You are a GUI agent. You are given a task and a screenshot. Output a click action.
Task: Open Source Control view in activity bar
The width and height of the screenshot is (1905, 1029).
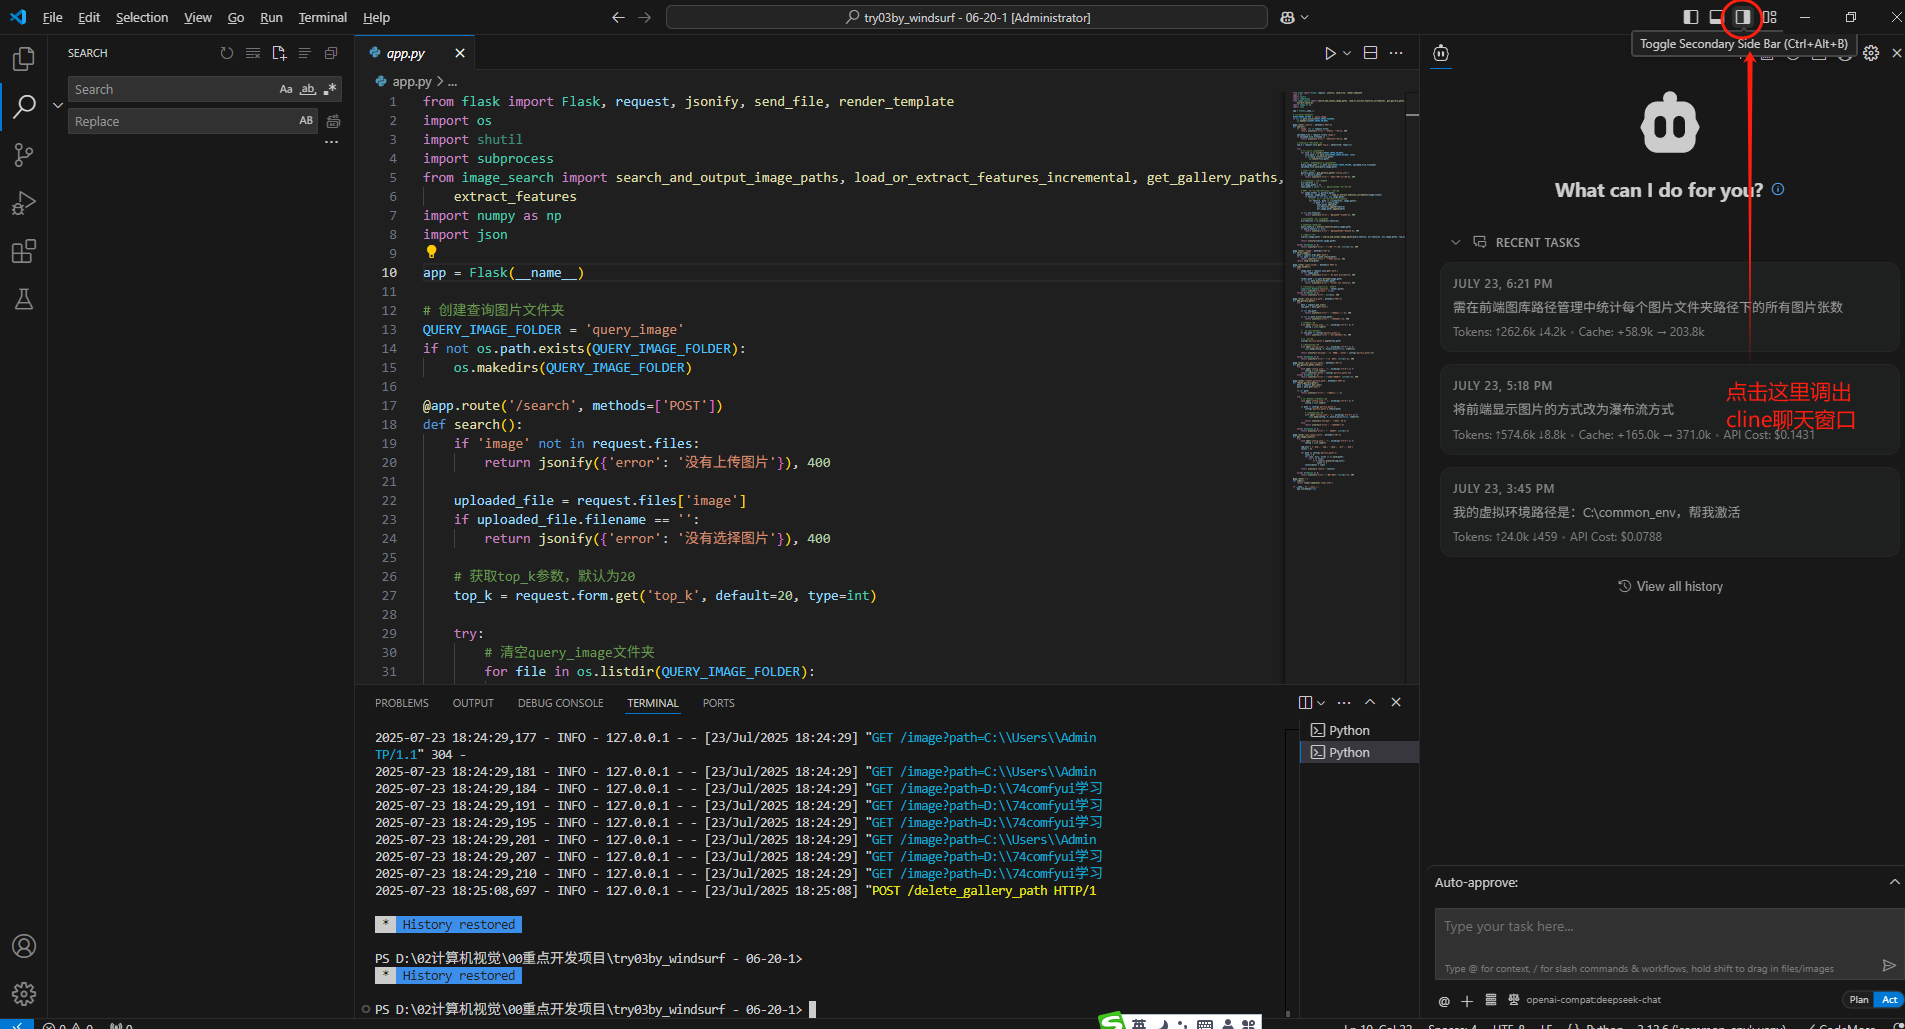[24, 155]
